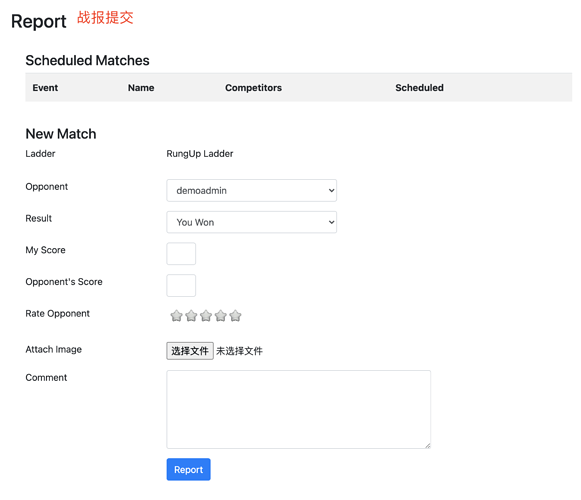Image resolution: width=581 pixels, height=500 pixels.
Task: Give opponent a three-star rating
Action: pyautogui.click(x=206, y=316)
